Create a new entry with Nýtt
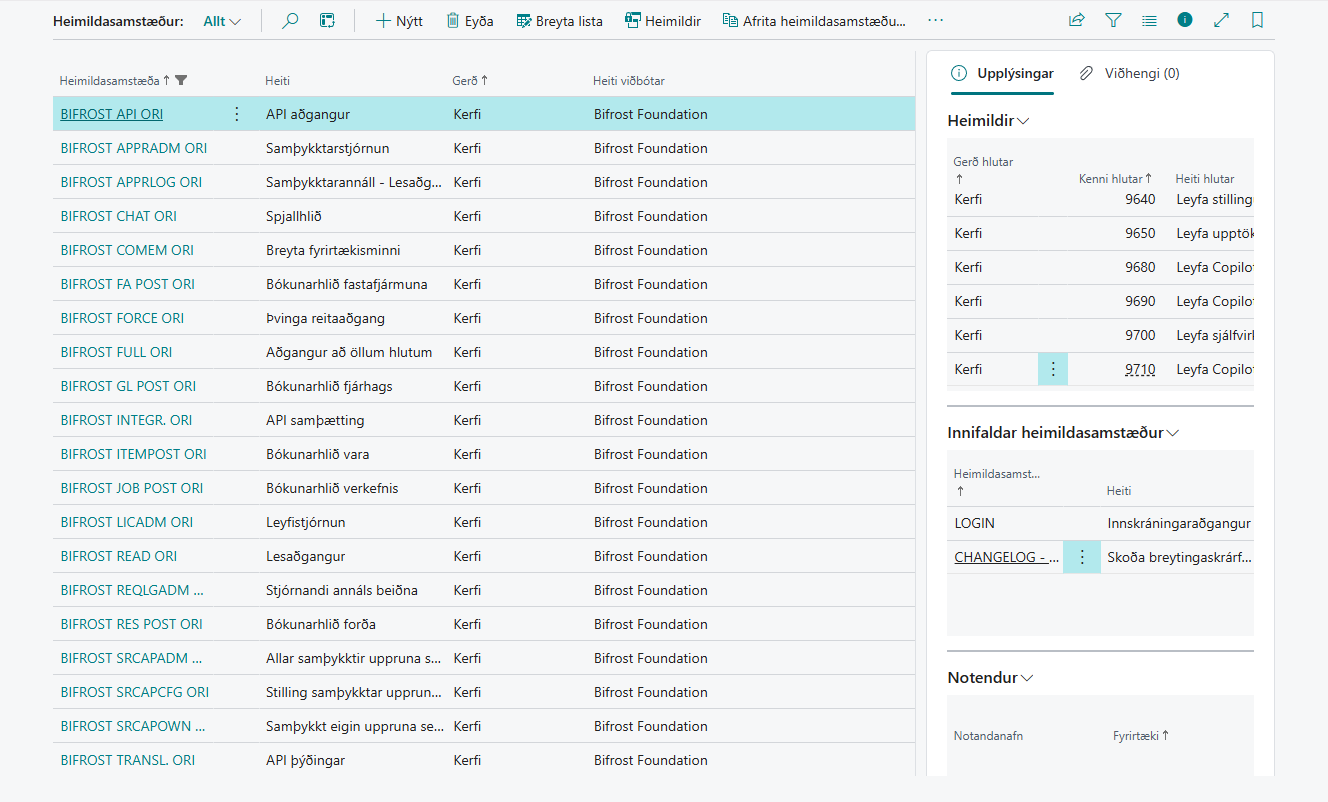Screen dimensions: 1328x802 coord(399,20)
